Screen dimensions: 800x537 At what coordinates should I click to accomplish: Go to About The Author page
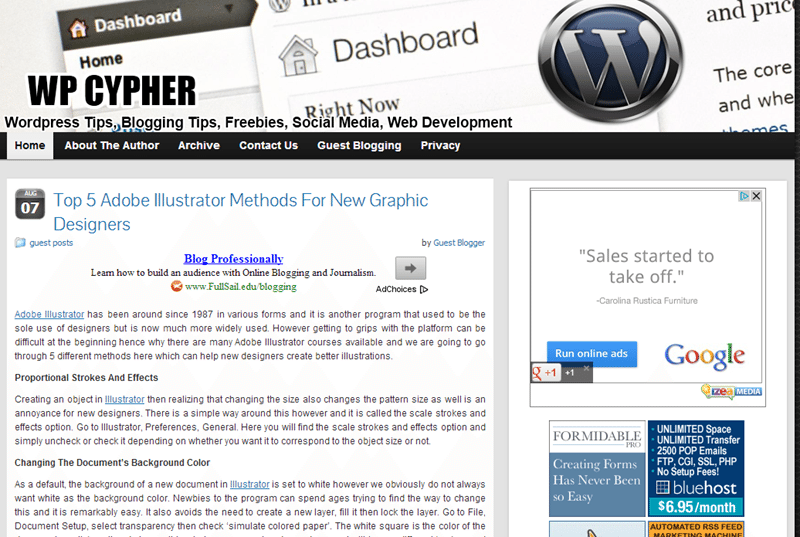pos(112,146)
